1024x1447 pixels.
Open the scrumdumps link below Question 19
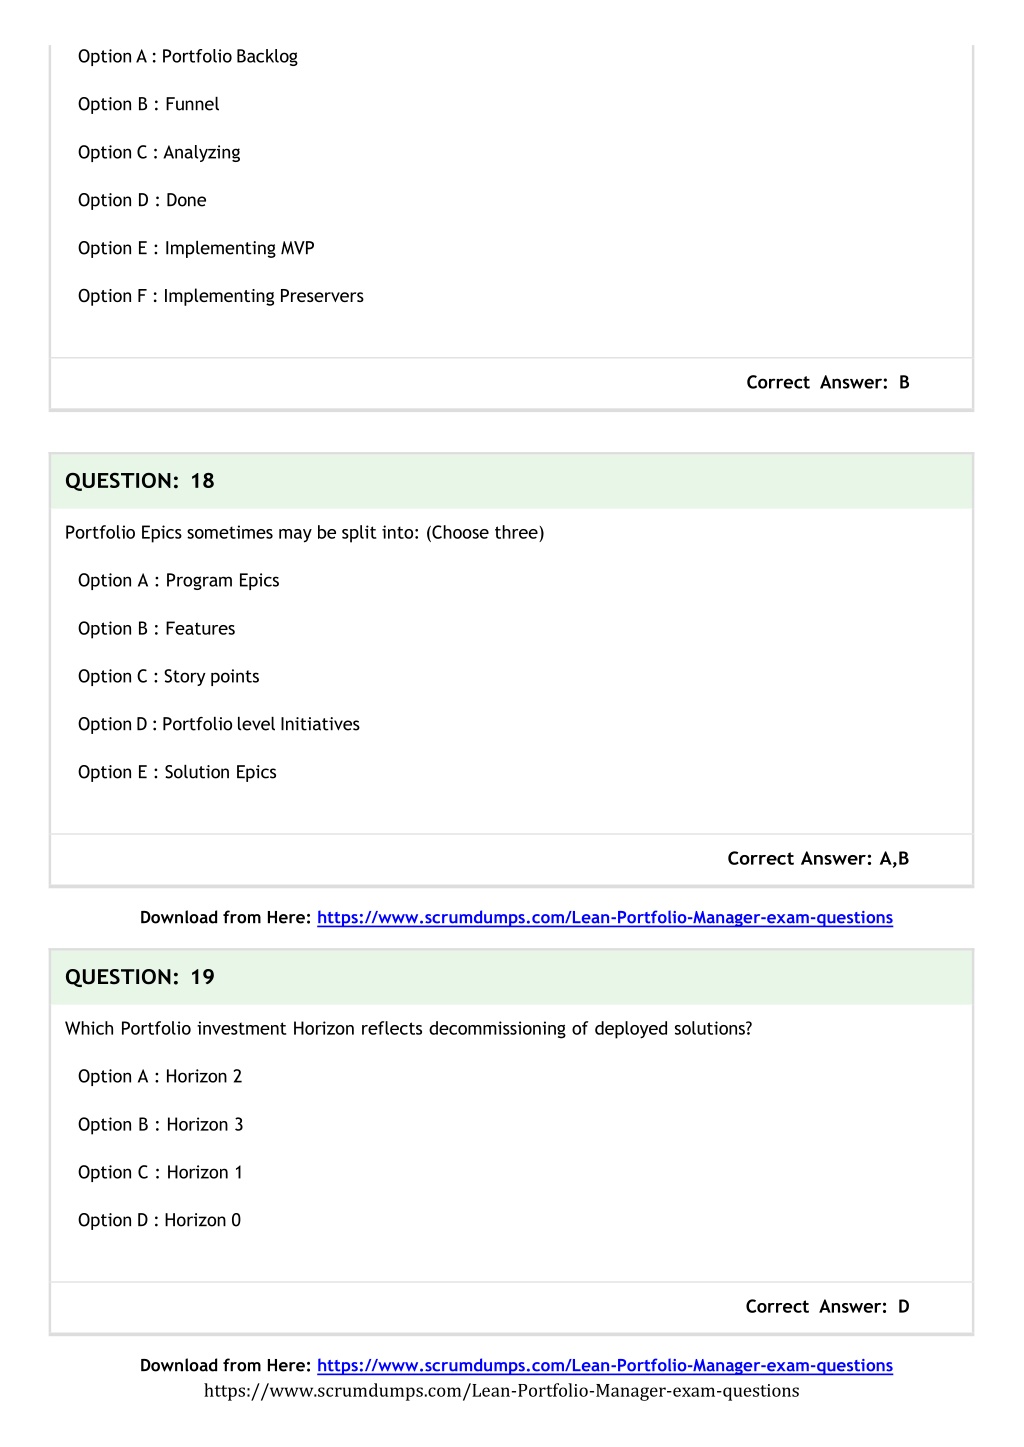pos(605,1366)
